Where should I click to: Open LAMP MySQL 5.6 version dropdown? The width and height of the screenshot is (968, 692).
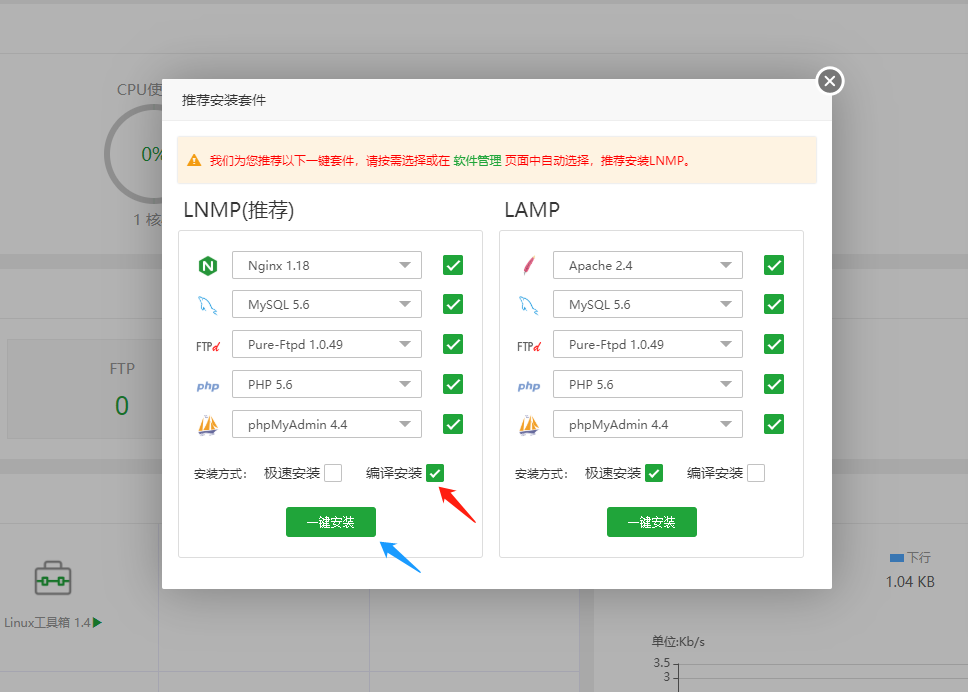pos(648,304)
